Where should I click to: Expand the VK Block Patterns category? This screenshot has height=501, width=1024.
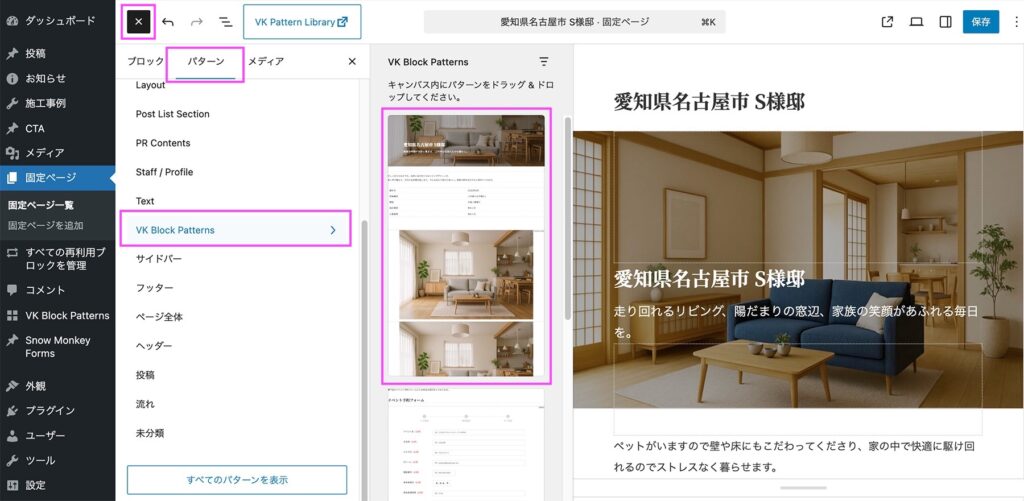point(235,230)
